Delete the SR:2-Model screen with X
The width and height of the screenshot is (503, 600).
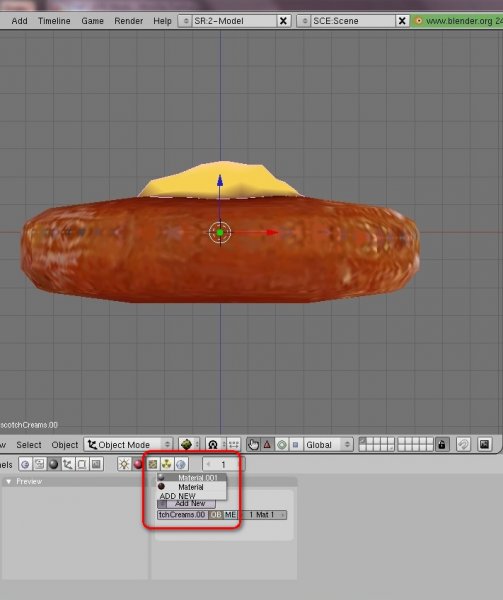click(x=283, y=21)
